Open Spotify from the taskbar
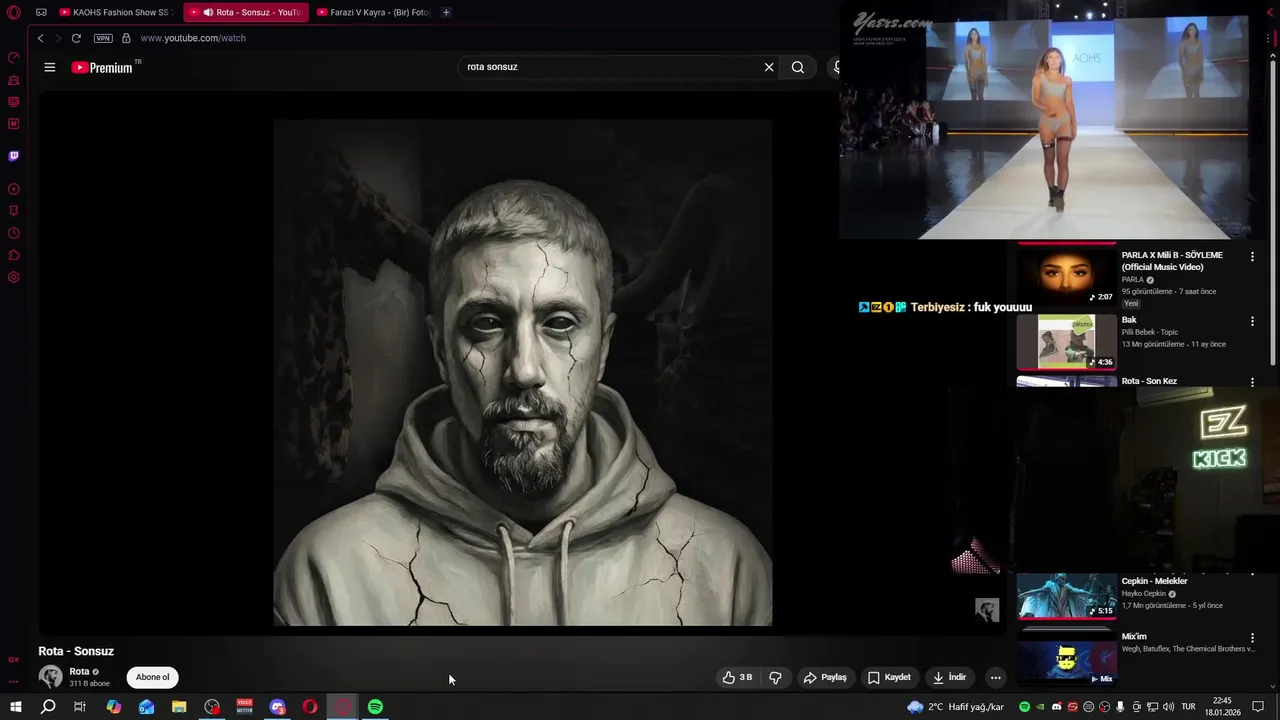 [x=375, y=707]
